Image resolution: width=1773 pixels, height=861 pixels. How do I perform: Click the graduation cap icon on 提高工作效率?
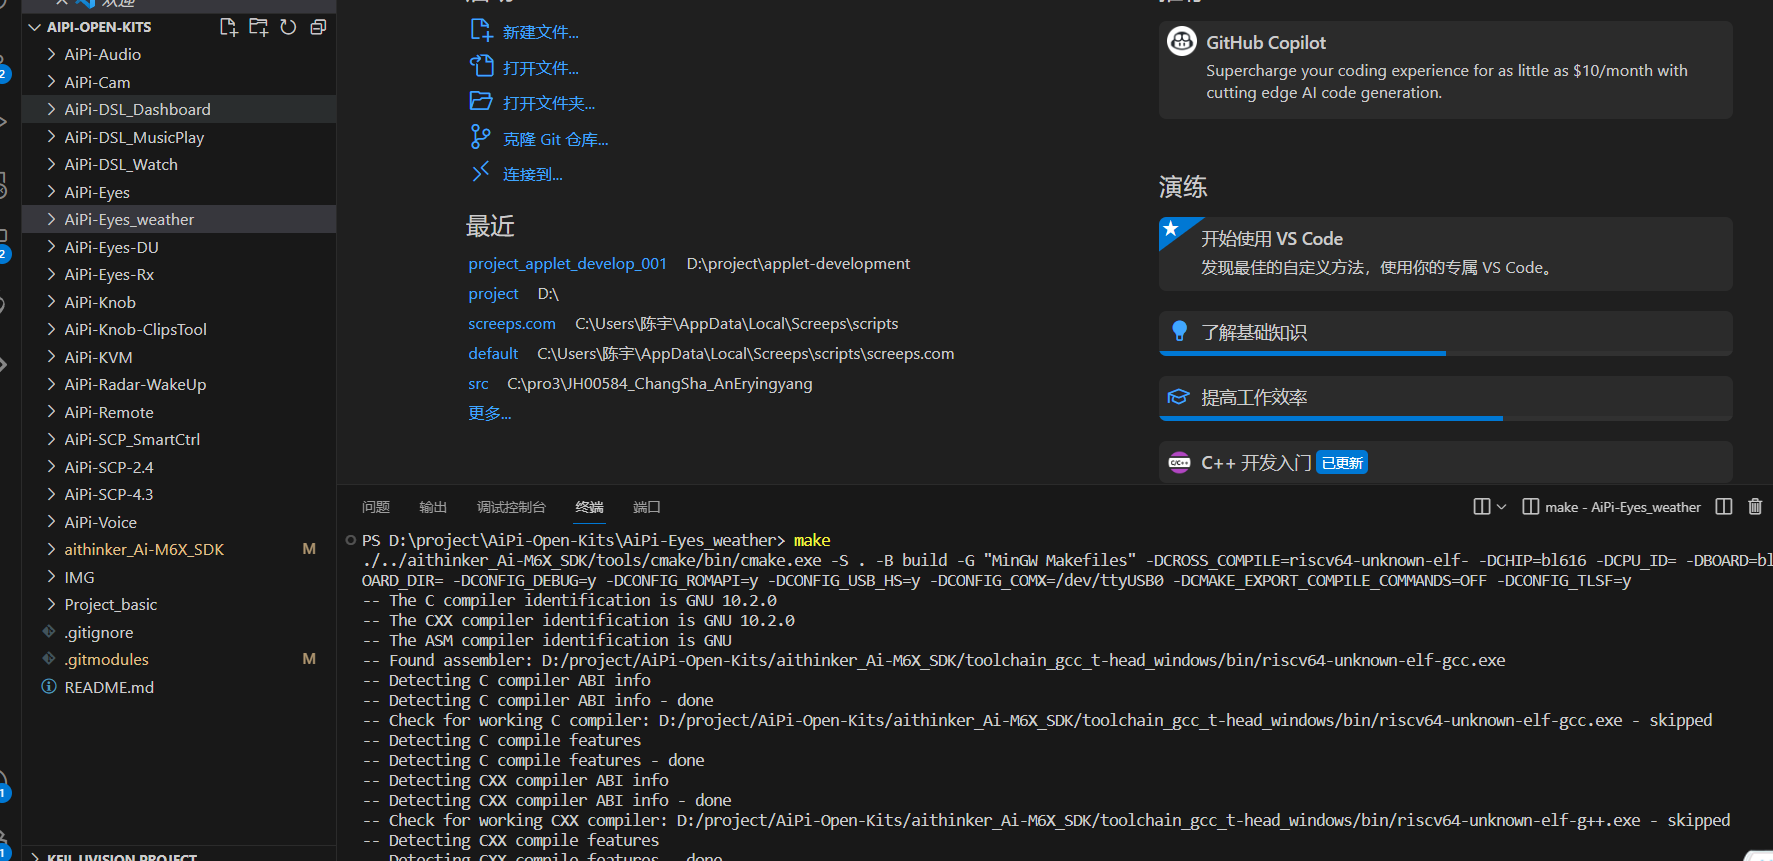pyautogui.click(x=1179, y=397)
